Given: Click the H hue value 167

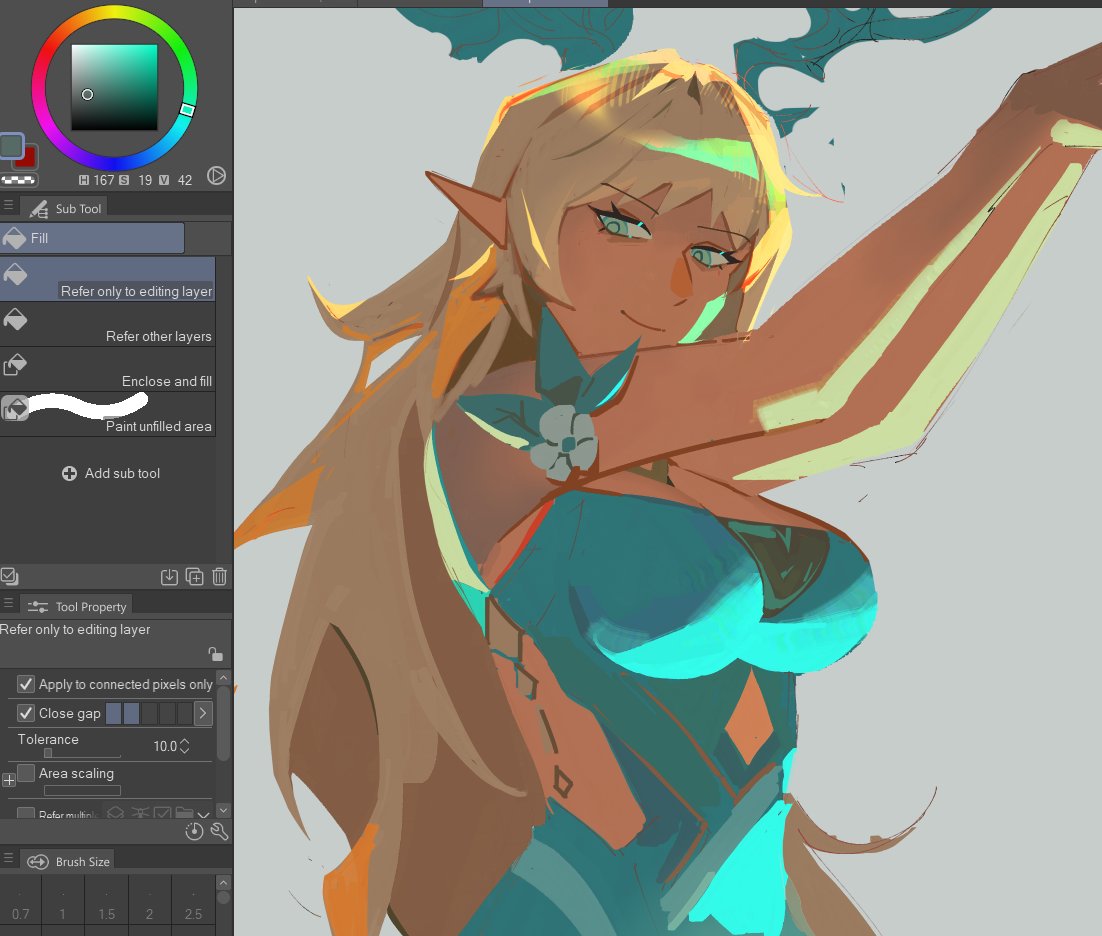Looking at the screenshot, I should click(x=104, y=181).
